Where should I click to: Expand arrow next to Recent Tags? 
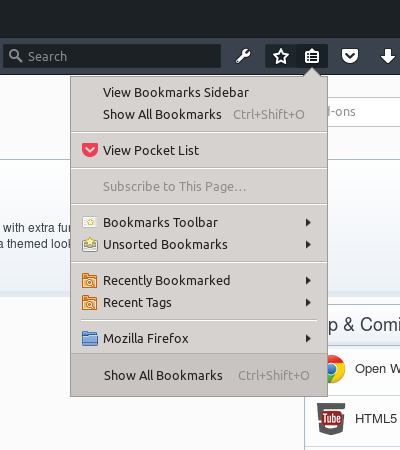[308, 302]
